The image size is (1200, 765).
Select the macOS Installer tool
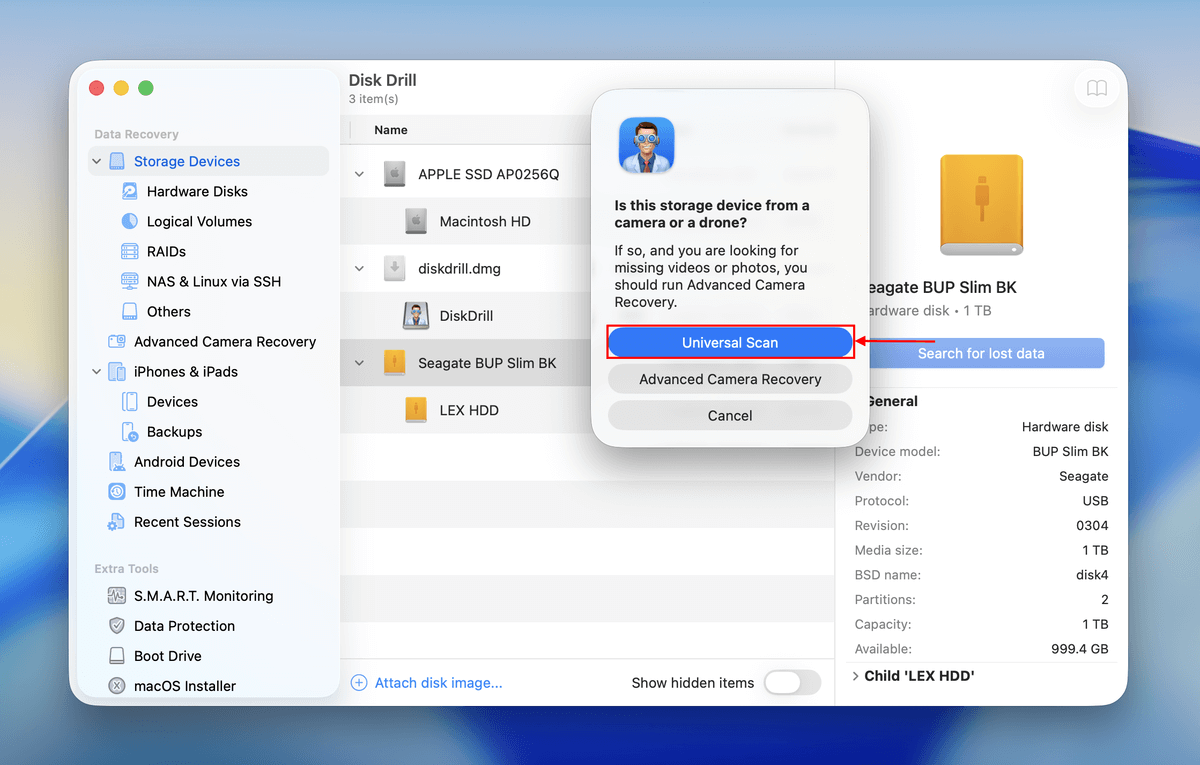point(183,686)
